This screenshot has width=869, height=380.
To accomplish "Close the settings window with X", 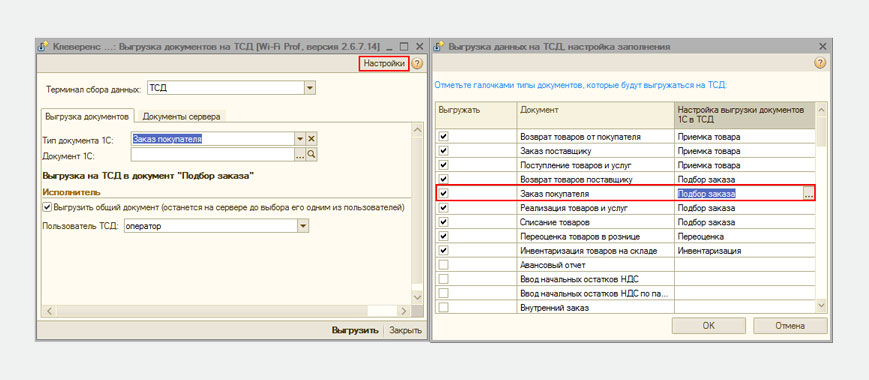I will pyautogui.click(x=822, y=47).
